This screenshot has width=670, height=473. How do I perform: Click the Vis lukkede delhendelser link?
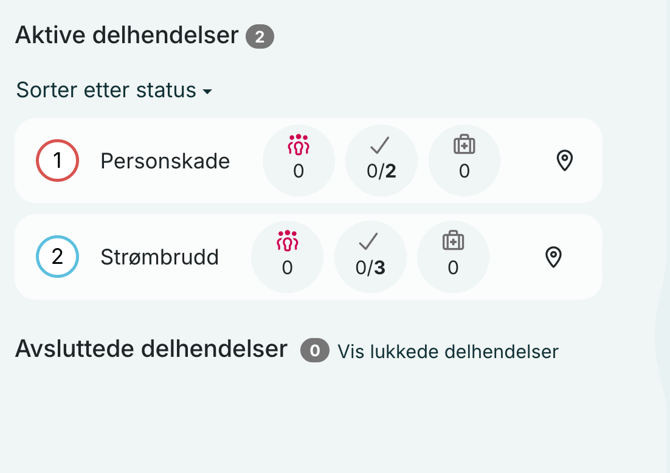[x=448, y=351]
